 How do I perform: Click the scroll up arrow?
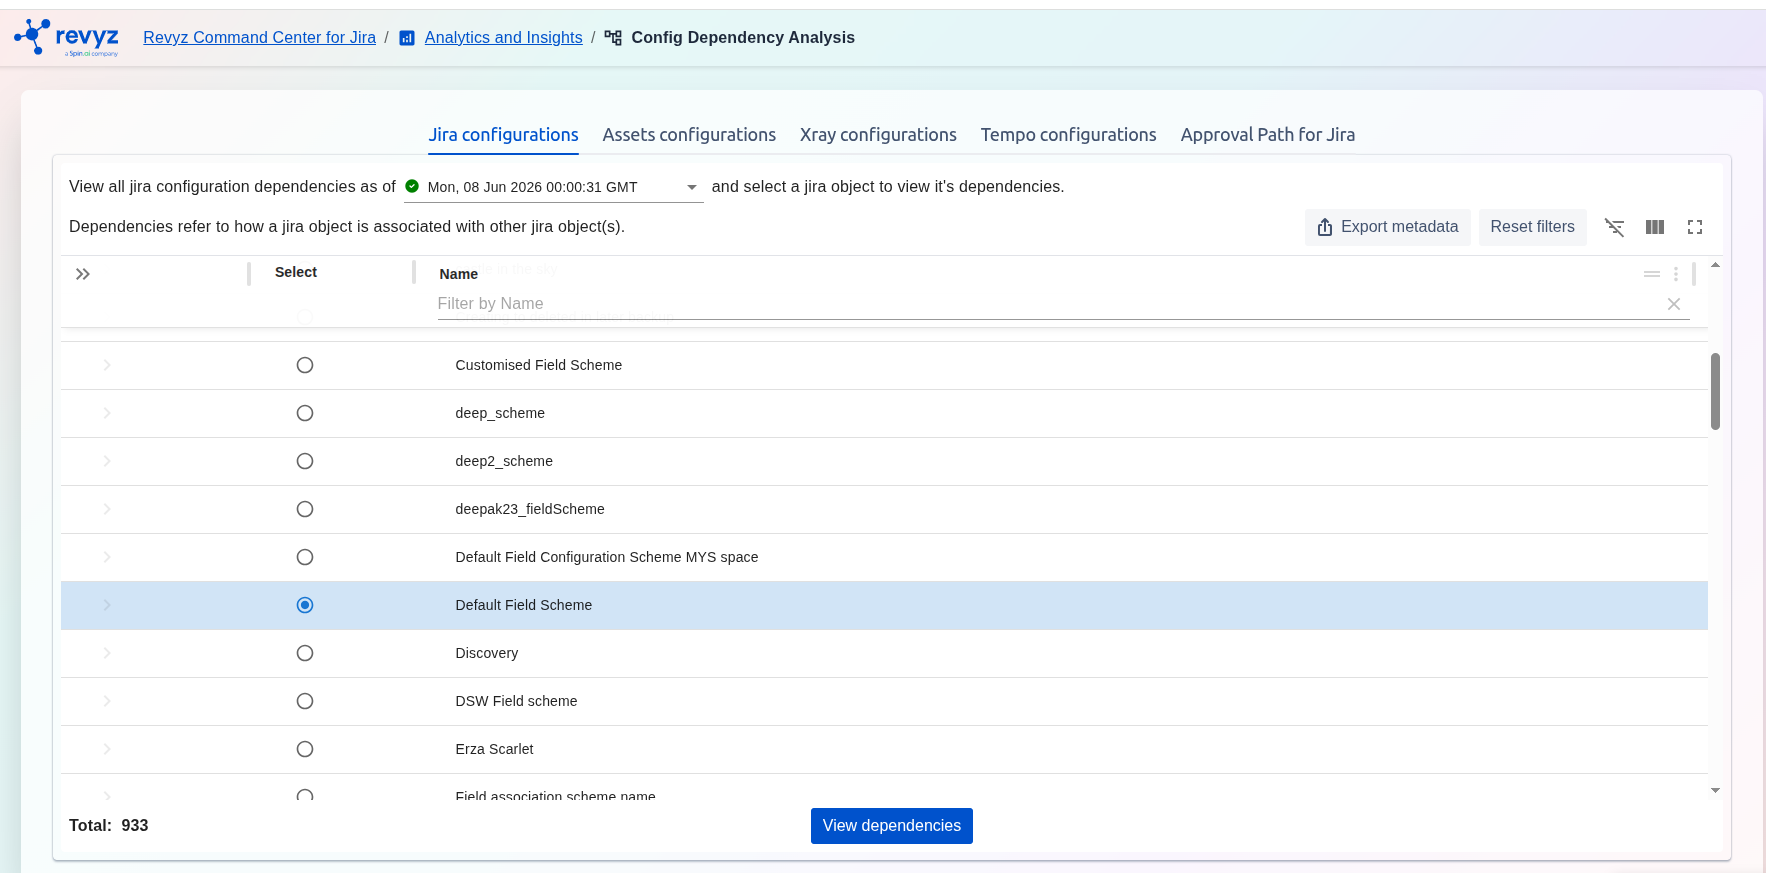tap(1715, 266)
